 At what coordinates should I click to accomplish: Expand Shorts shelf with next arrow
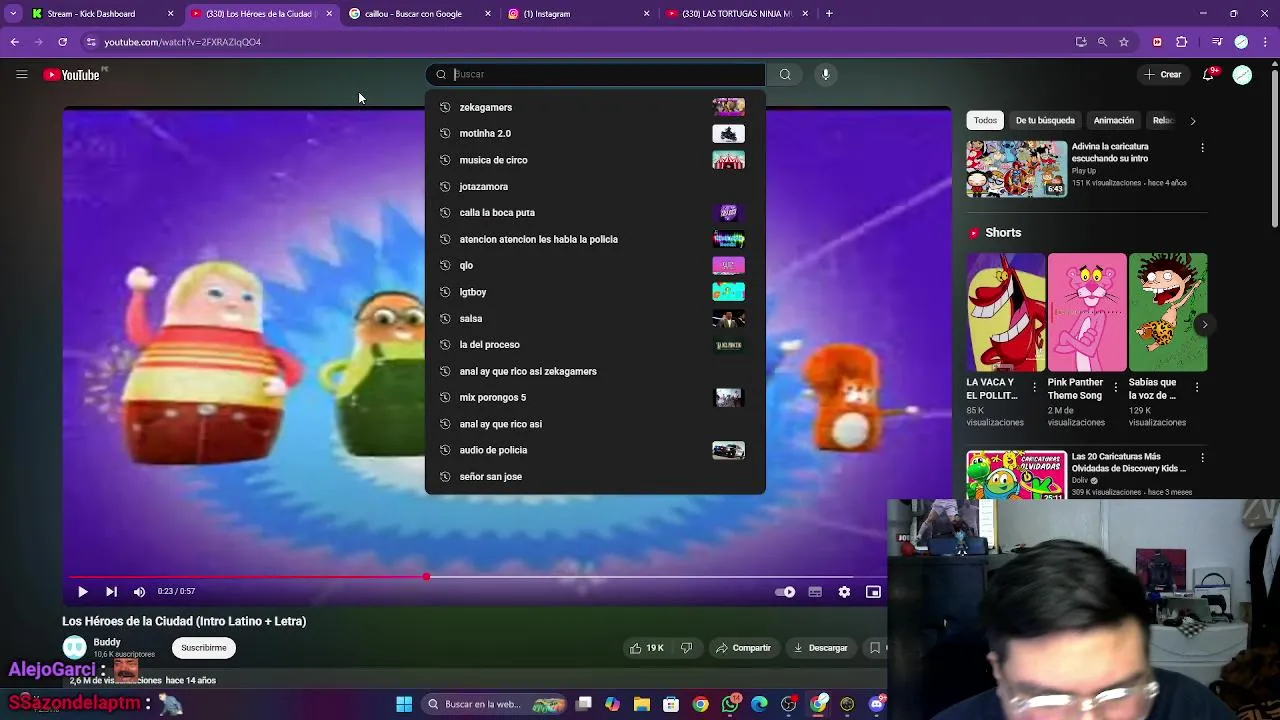(1204, 324)
